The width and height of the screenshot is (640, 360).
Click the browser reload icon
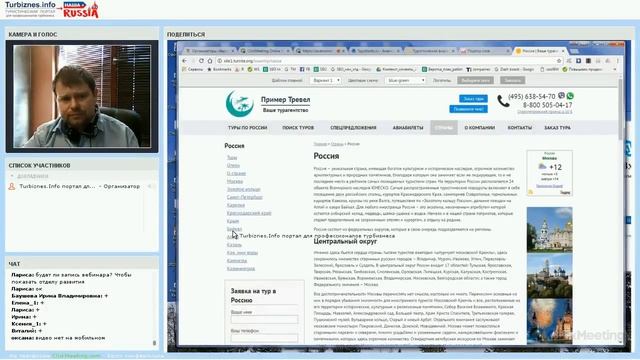[x=201, y=61]
